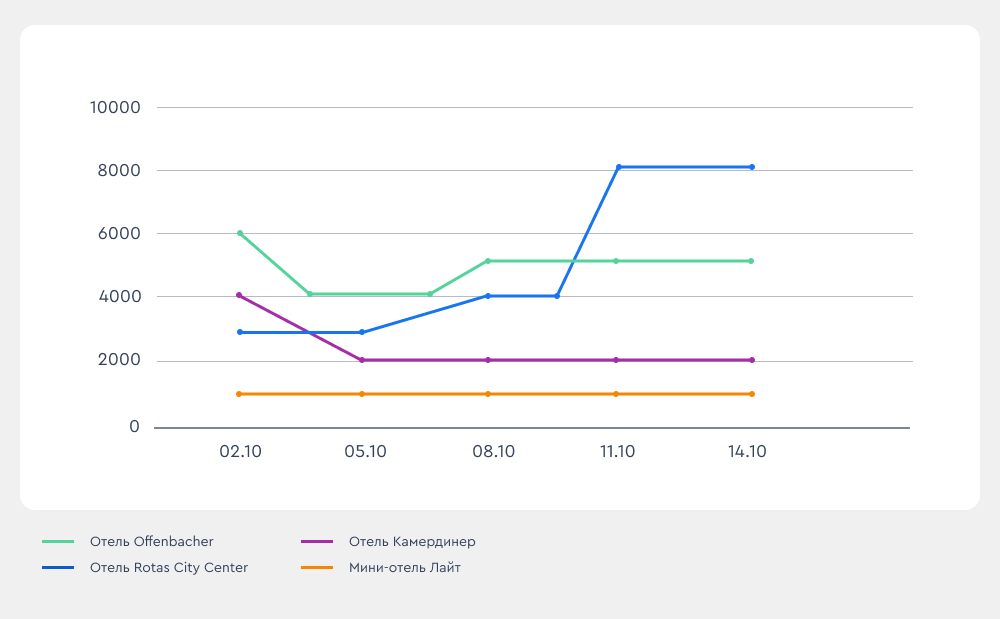Select the blue data point at 08.10
Viewport: 1000px width, 619px height.
488,296
